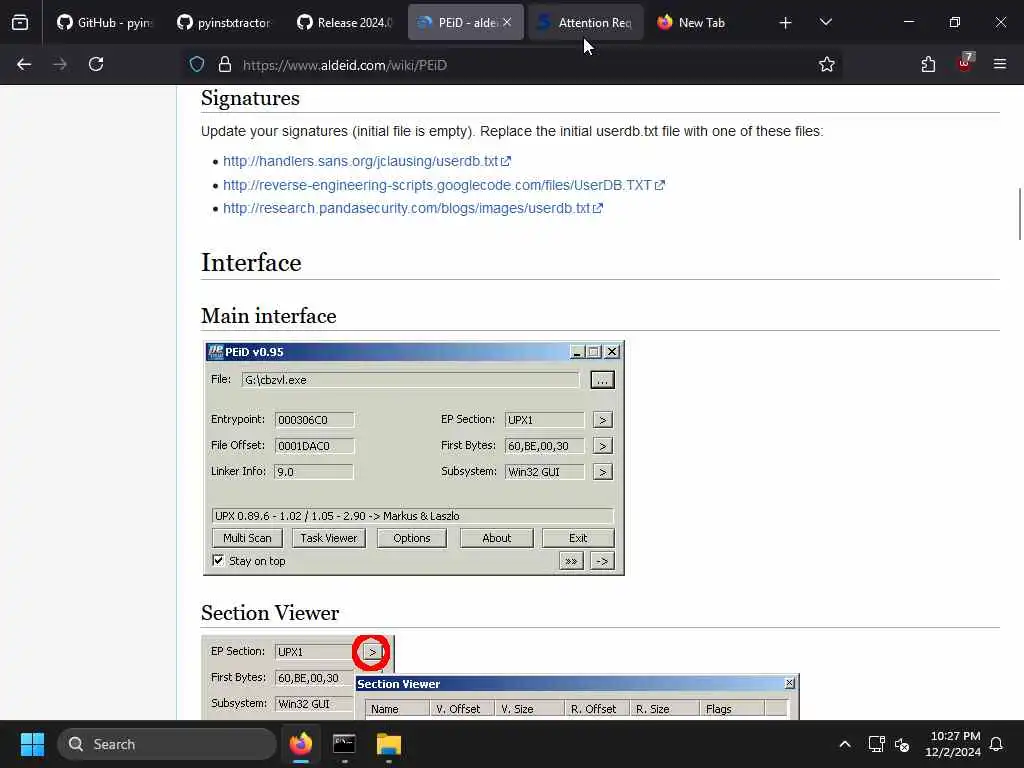This screenshot has height=768, width=1024.
Task: Open the tracking protection shield icon
Action: click(x=197, y=65)
